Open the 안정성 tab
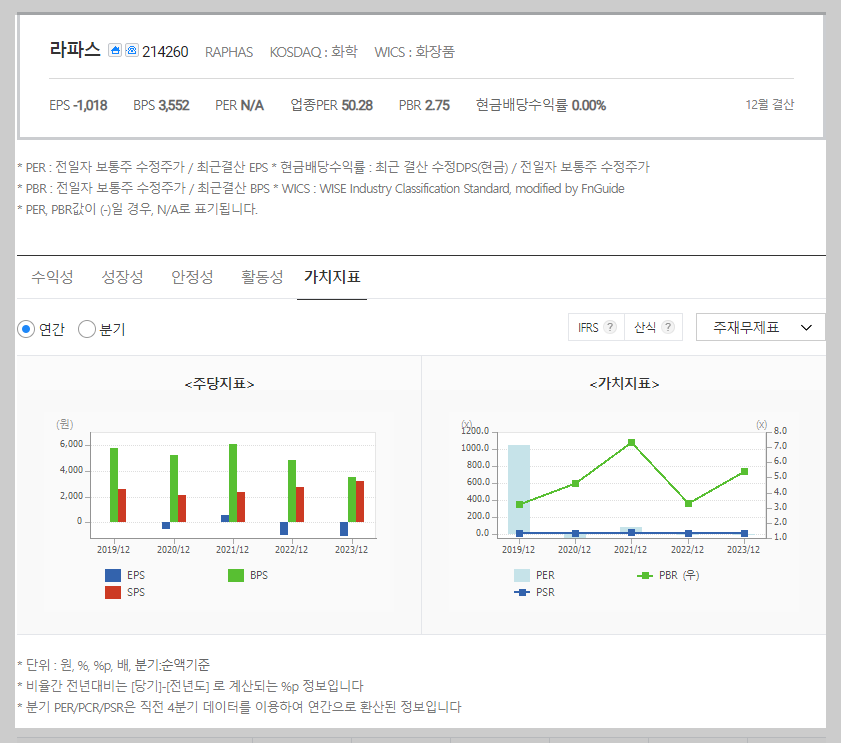 point(191,277)
